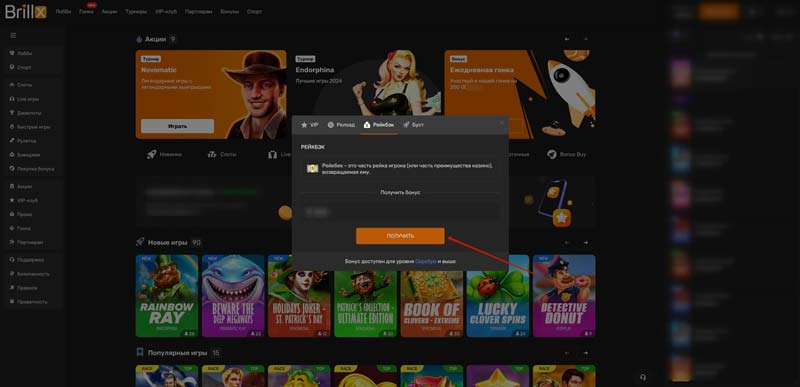800x387 pixels.
Task: Switch to the VIP tab in dialog
Action: coord(310,125)
